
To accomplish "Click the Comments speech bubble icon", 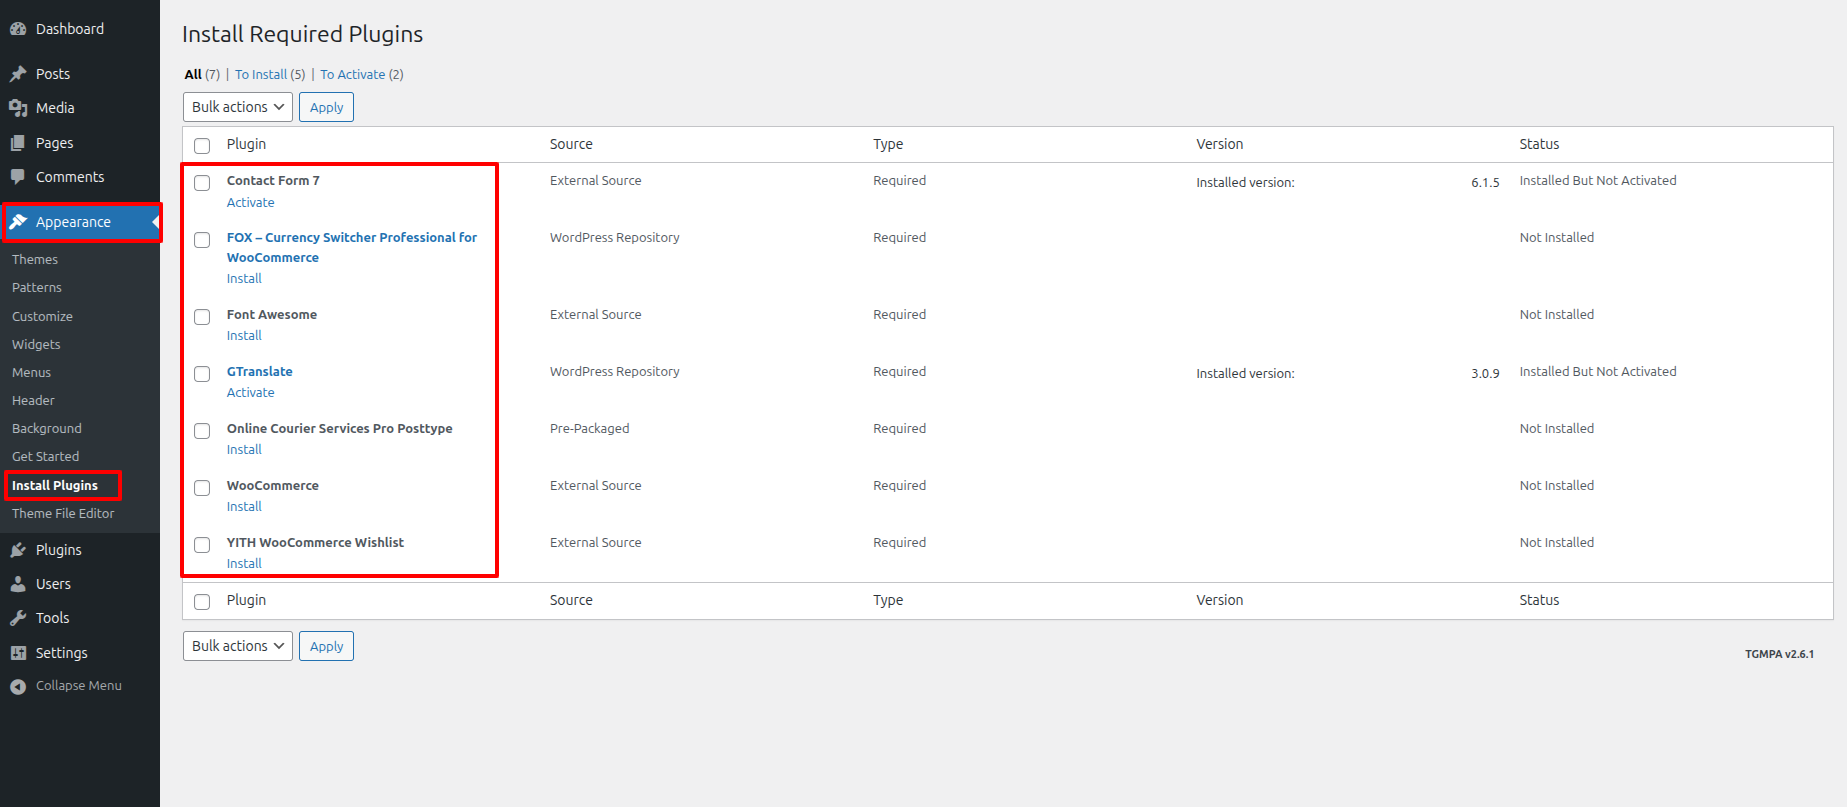I will 18,177.
